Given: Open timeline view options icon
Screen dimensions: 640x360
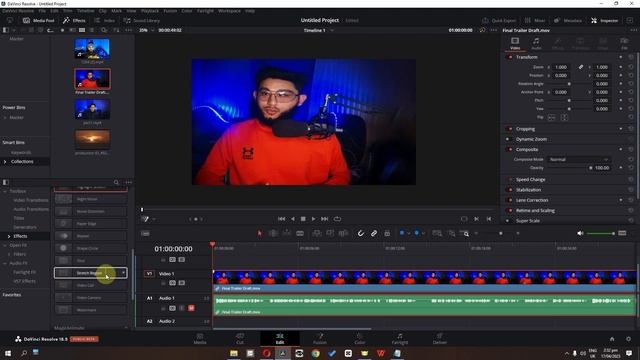Looking at the screenshot, I should click(x=145, y=233).
